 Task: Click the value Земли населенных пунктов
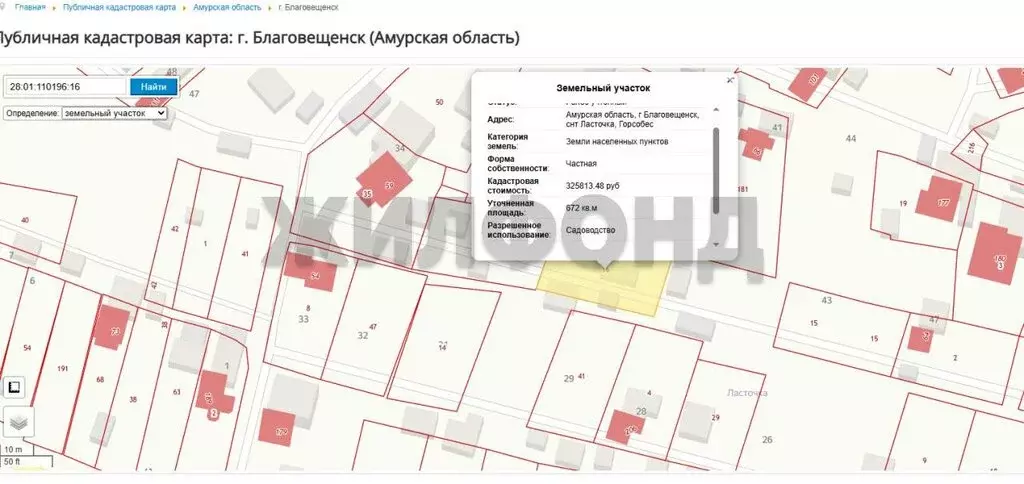coord(617,142)
